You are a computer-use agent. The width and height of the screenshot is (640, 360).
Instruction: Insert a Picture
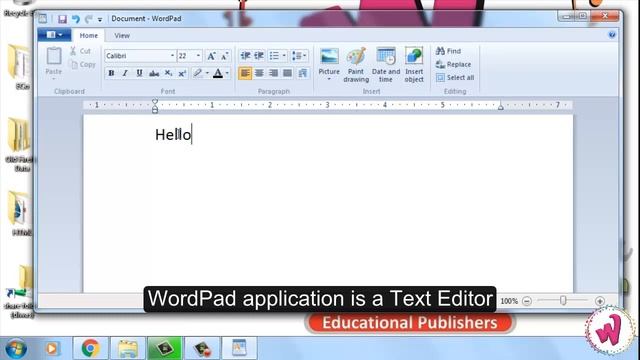pyautogui.click(x=329, y=60)
